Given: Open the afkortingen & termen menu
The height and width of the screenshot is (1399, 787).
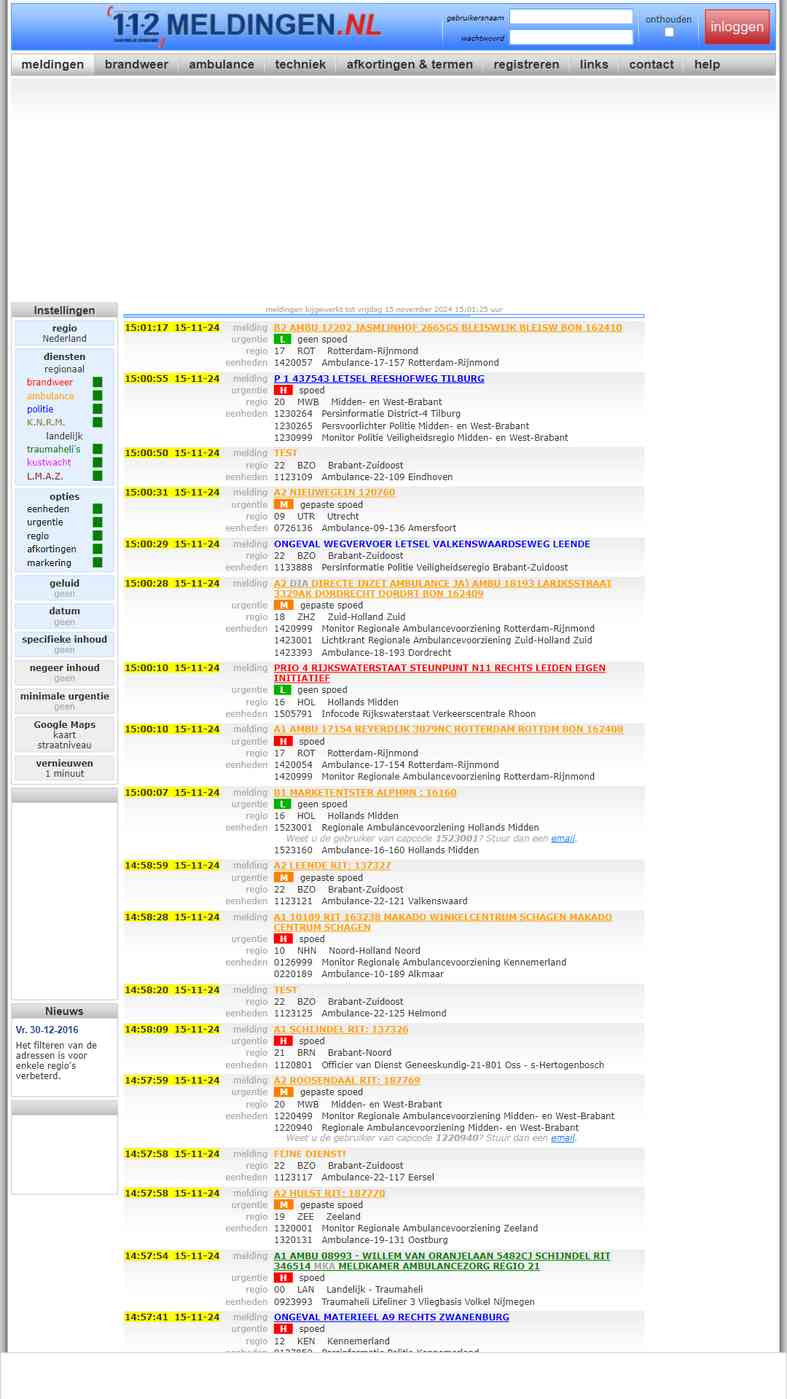Looking at the screenshot, I should [x=410, y=64].
